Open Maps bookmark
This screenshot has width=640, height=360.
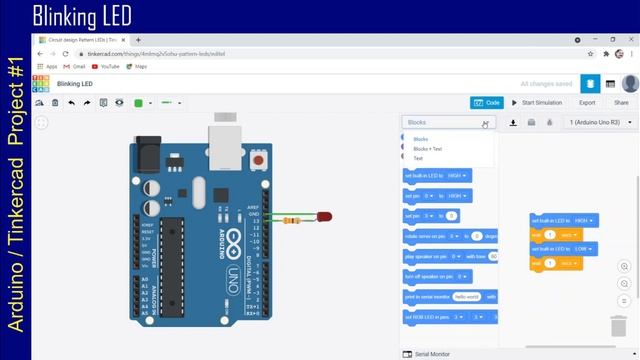coord(136,67)
